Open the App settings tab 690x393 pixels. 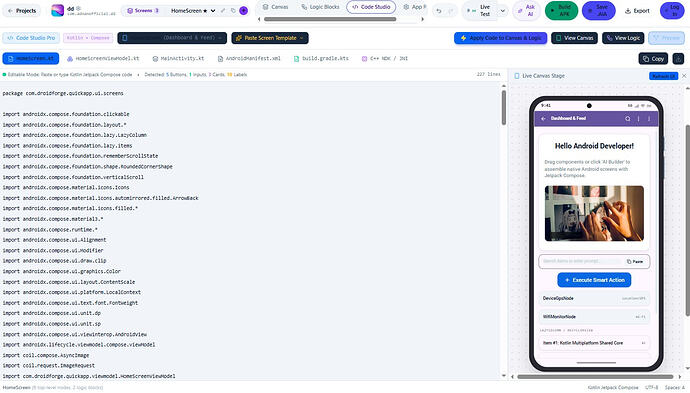click(x=414, y=7)
